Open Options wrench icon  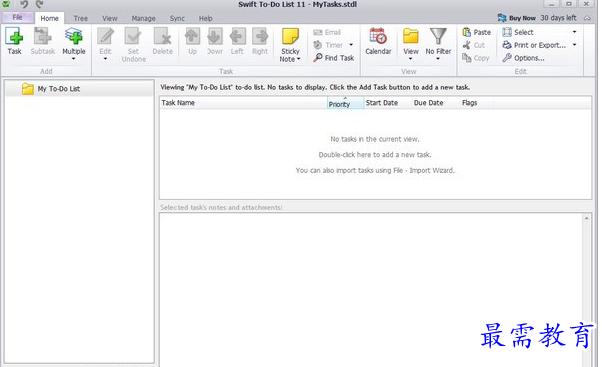tap(507, 58)
